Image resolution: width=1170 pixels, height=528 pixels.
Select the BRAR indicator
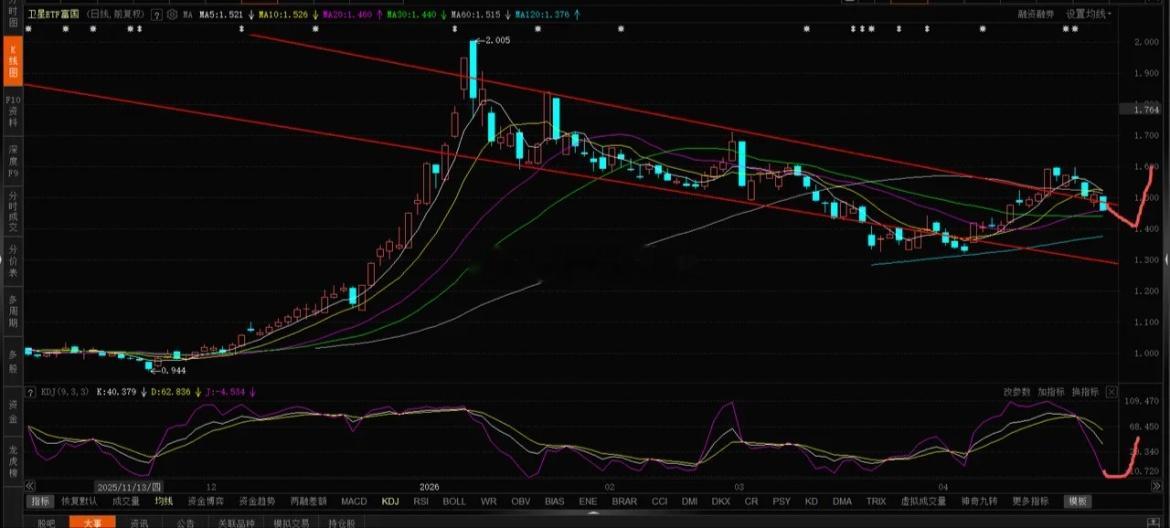(625, 501)
